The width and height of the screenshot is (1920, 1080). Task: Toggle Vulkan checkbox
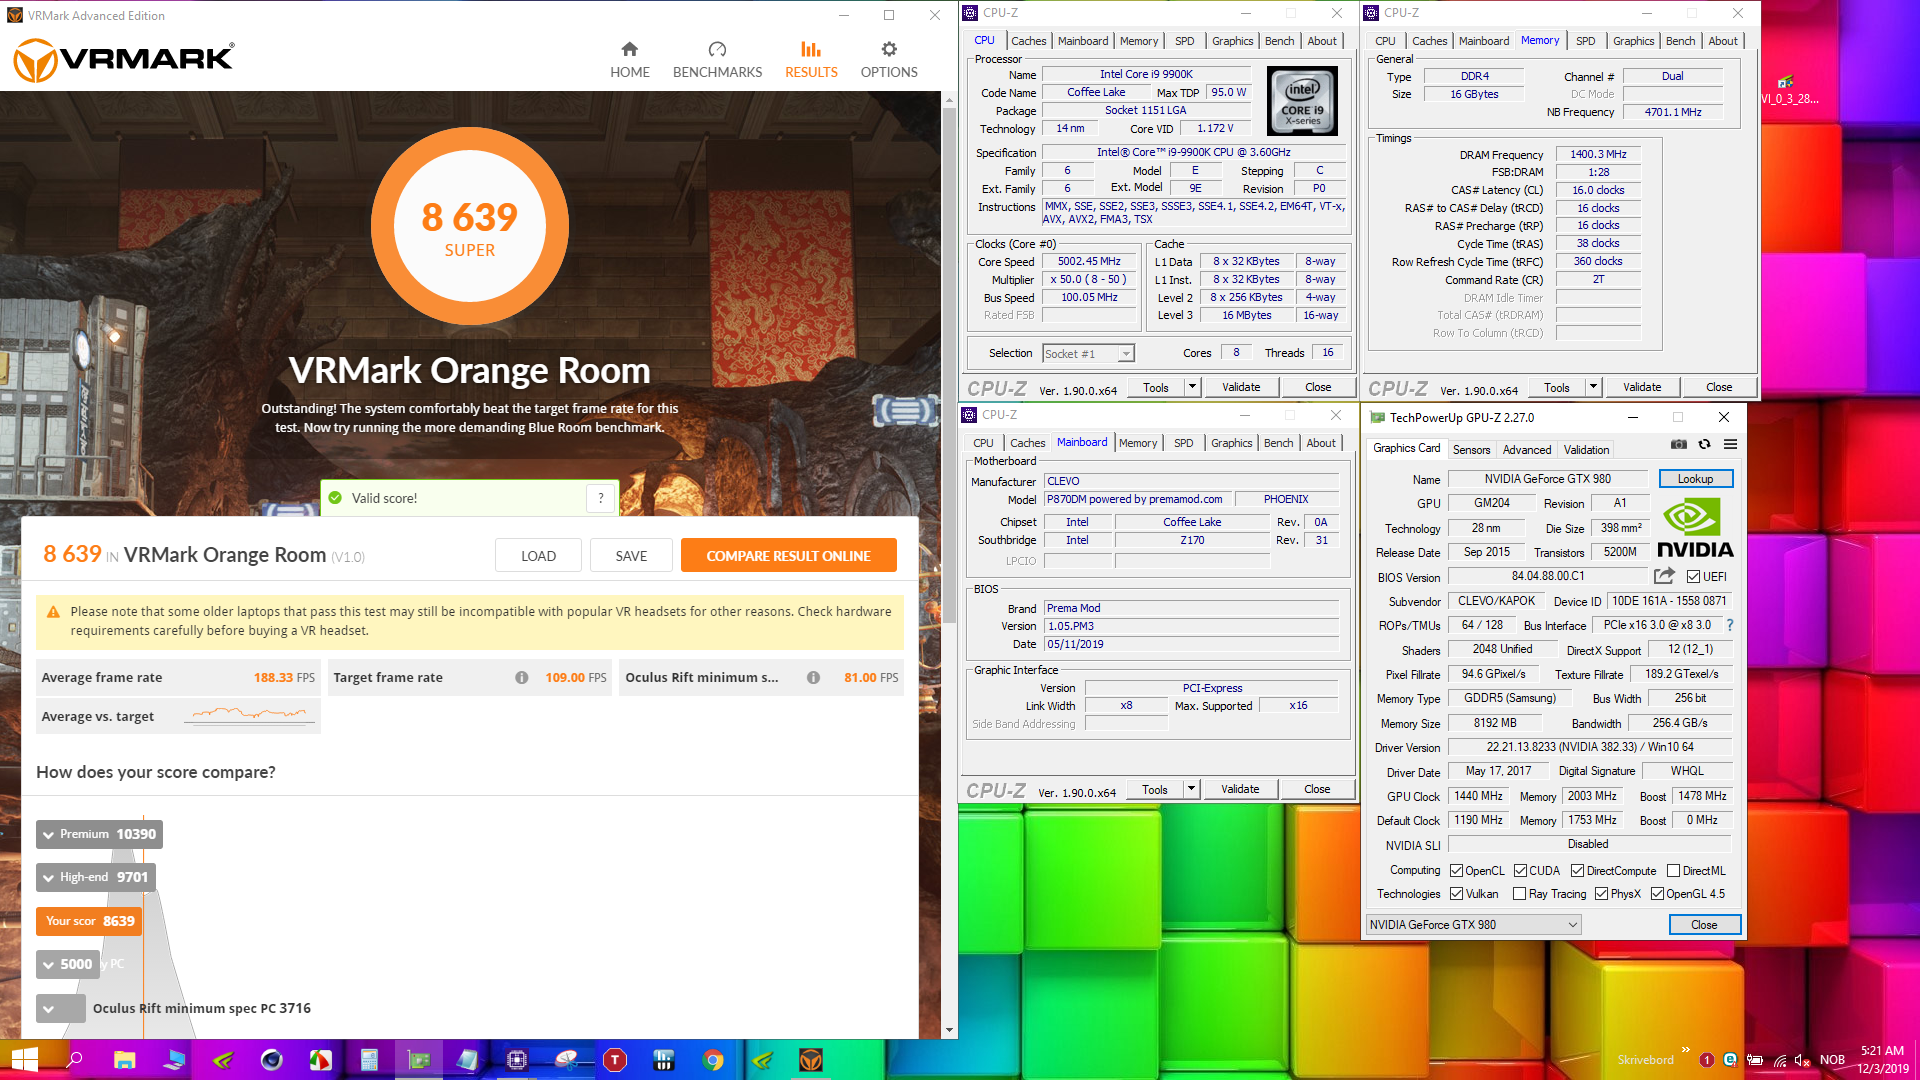pos(1457,894)
